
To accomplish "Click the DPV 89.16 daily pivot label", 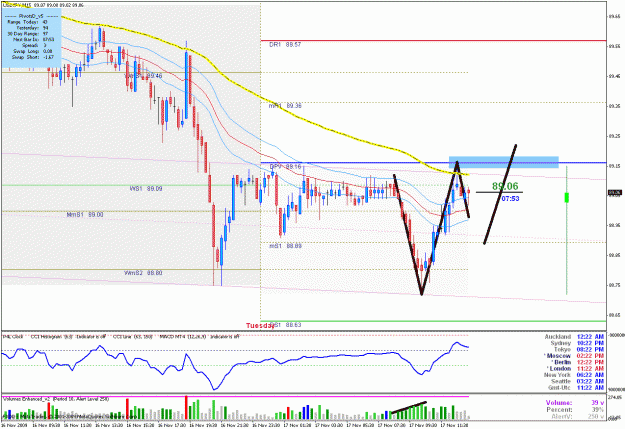I will pos(285,166).
